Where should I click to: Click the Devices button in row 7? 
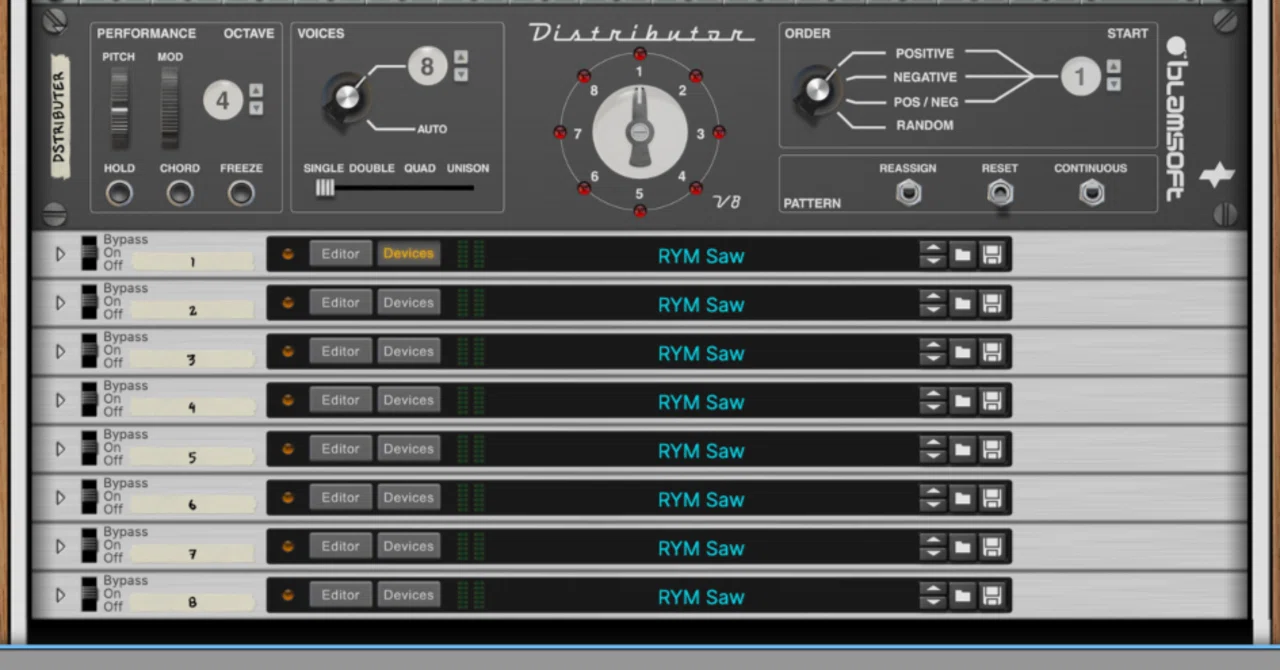point(408,546)
